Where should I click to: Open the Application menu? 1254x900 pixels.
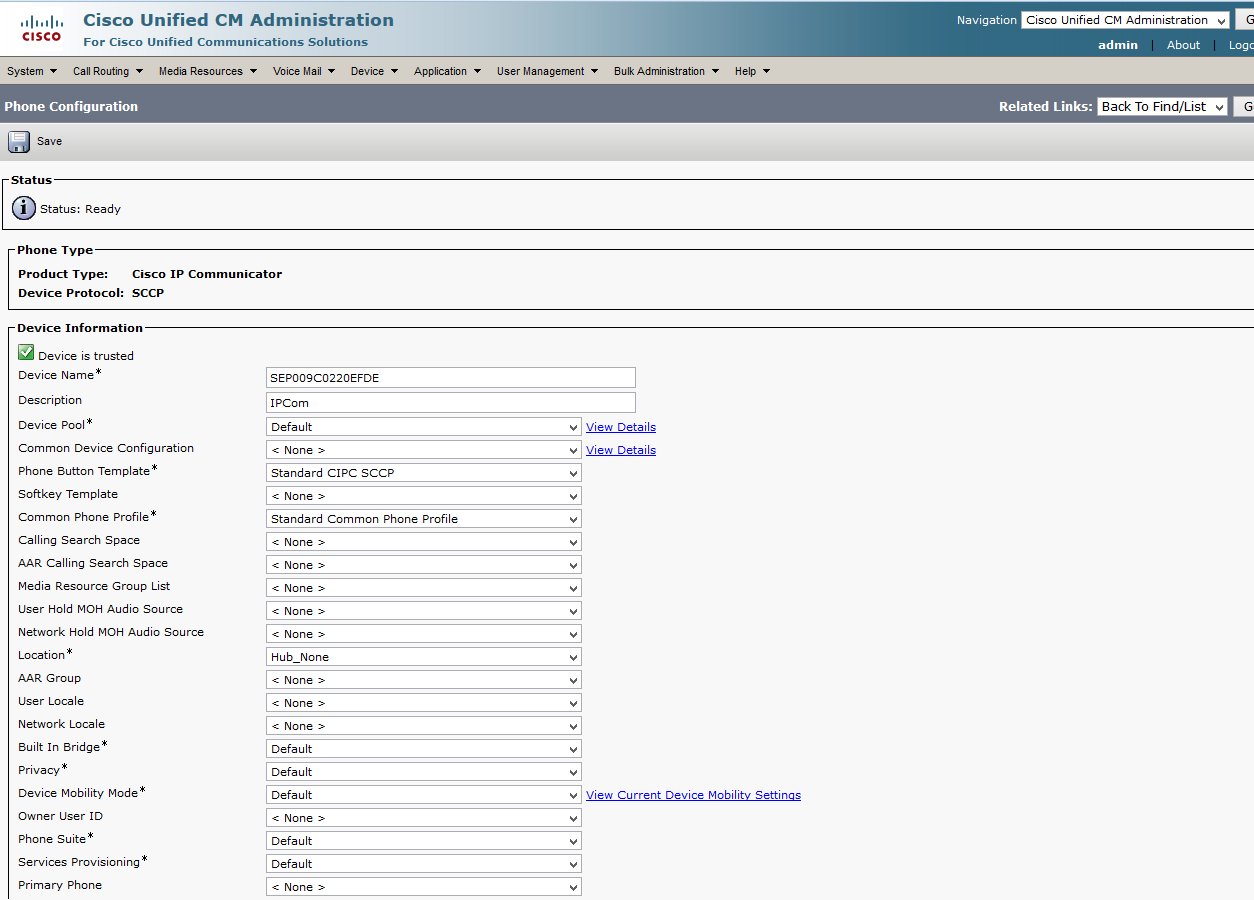448,71
